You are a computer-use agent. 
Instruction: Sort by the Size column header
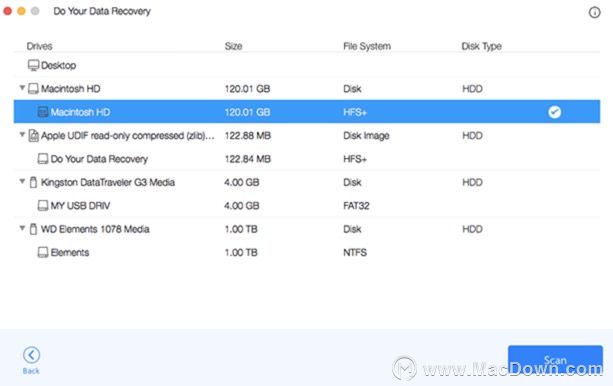click(233, 46)
